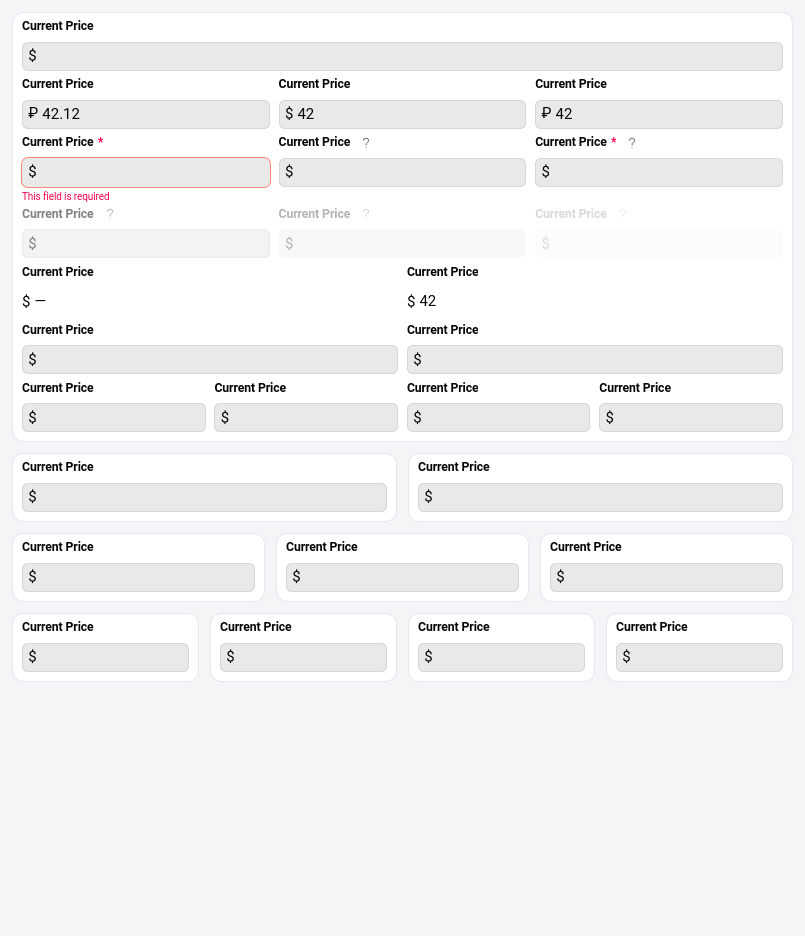This screenshot has width=805, height=936.
Task: Click price field in middle card of three-card row
Action: 402,577
